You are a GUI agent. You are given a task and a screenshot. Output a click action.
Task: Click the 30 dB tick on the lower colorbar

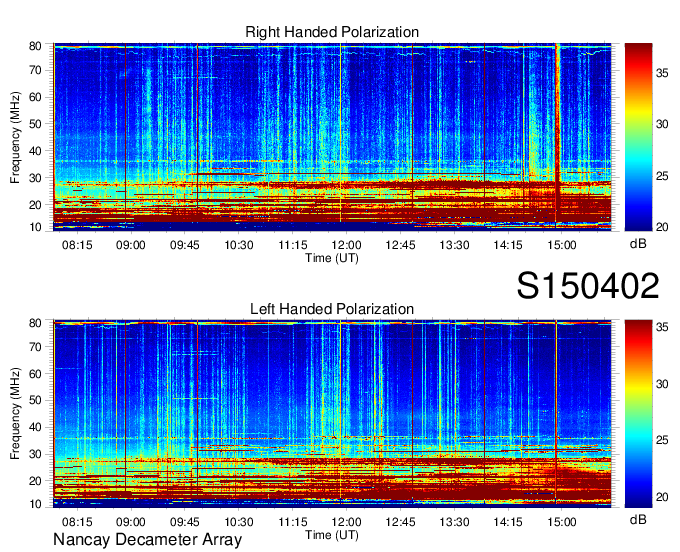pyautogui.click(x=662, y=383)
